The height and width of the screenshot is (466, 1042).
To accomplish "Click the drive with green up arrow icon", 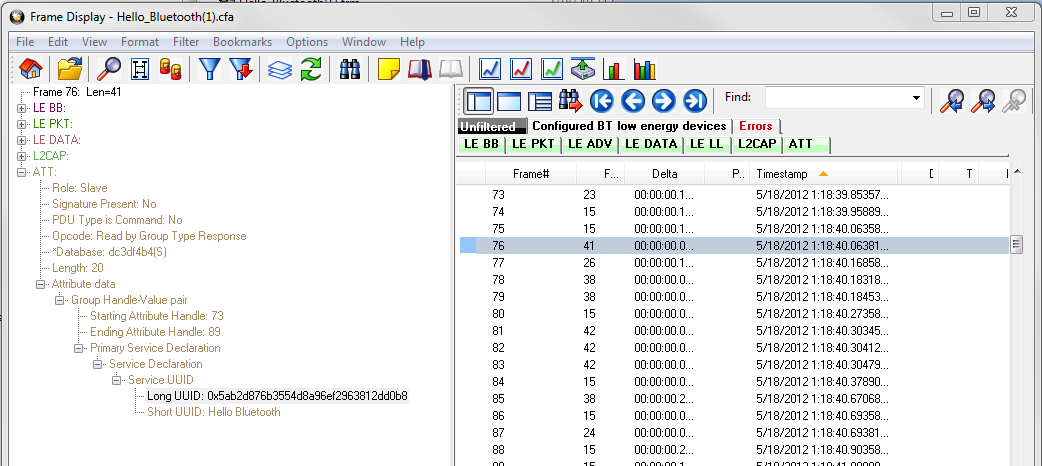I will click(x=583, y=68).
